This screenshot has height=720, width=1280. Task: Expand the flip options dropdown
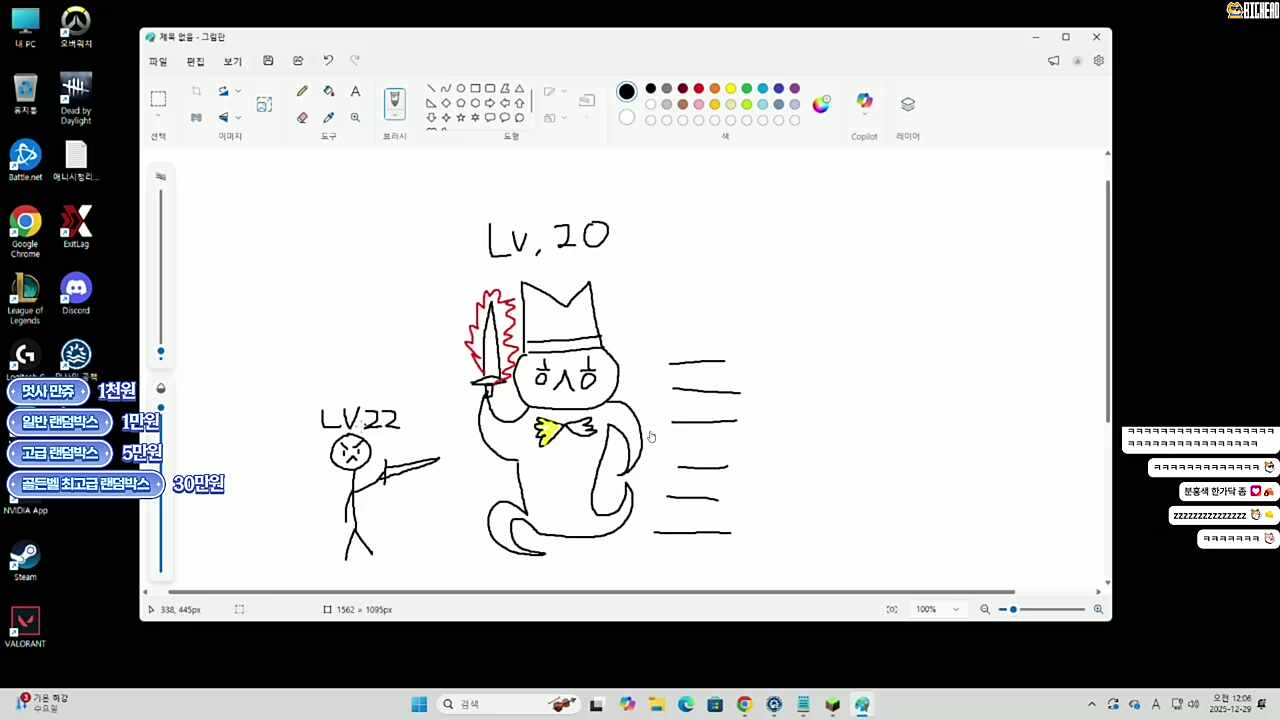point(237,117)
